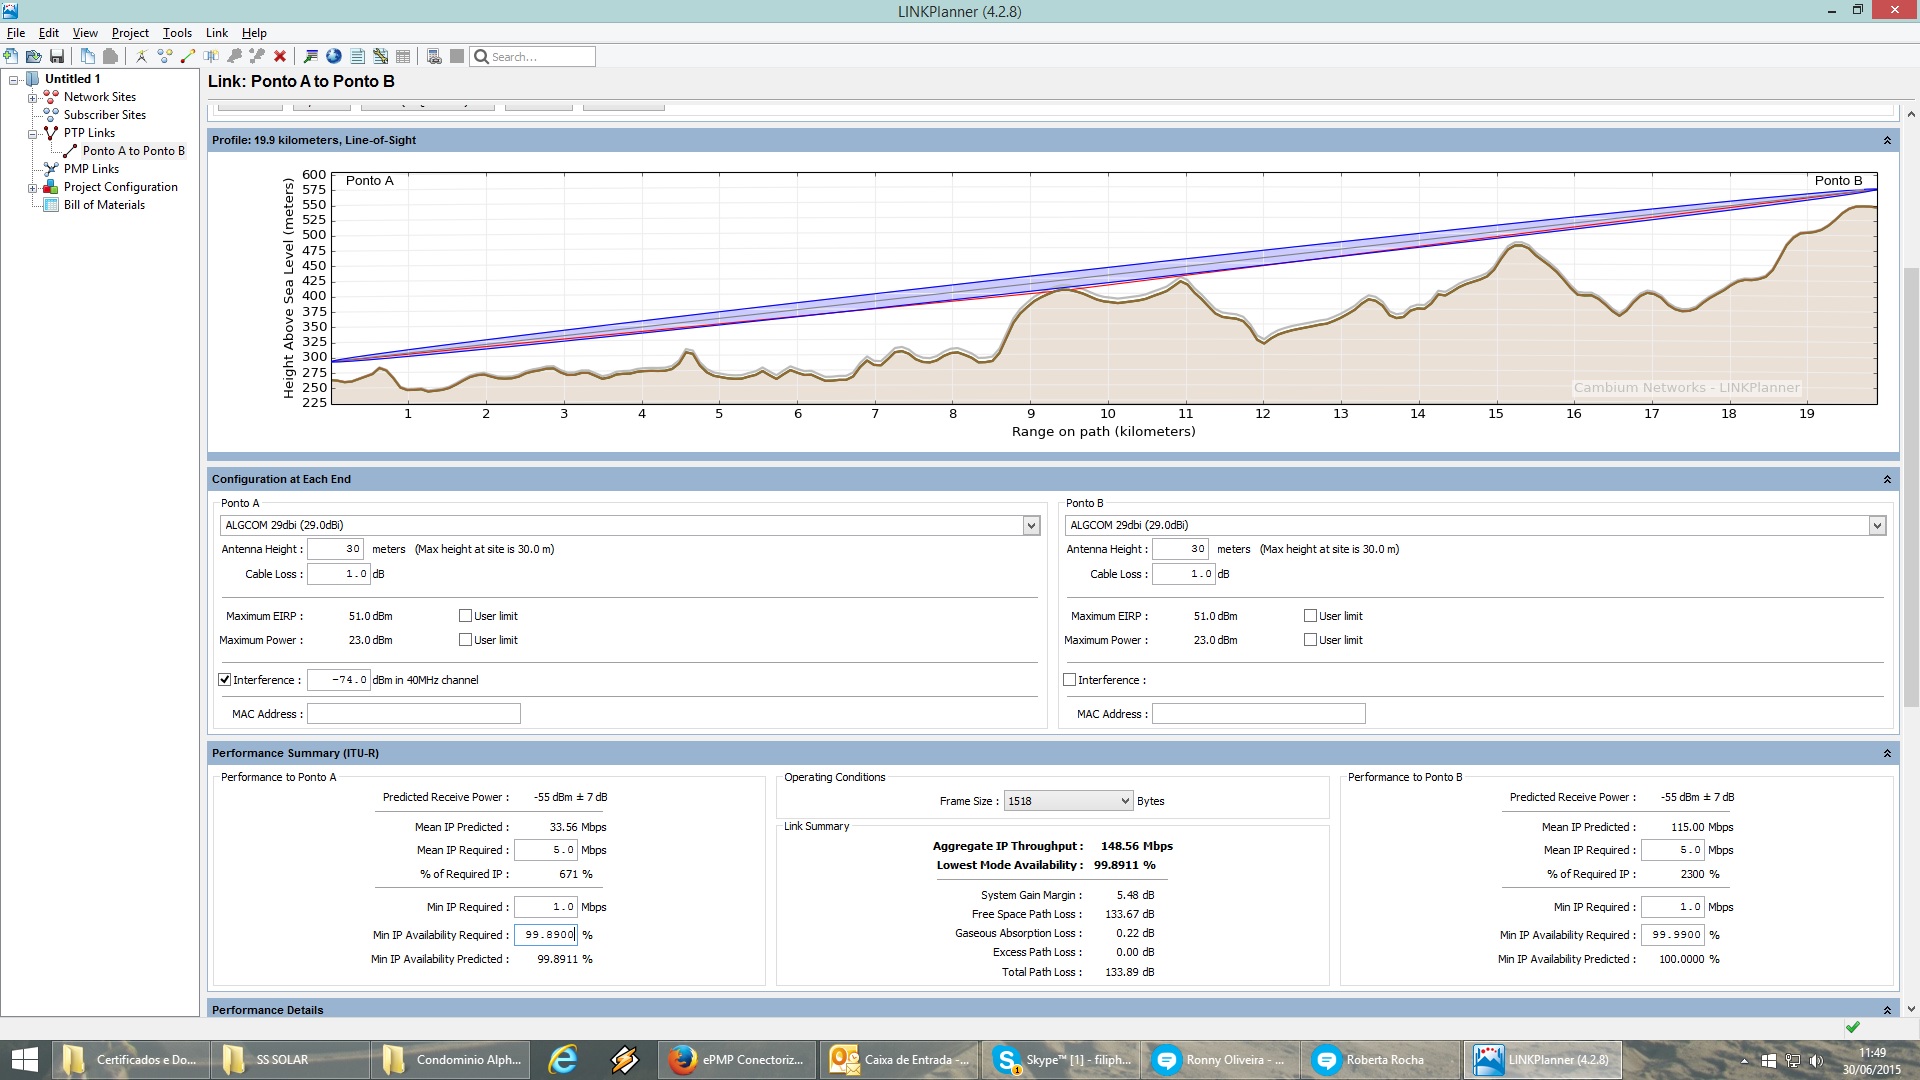1920x1080 pixels.
Task: Open the Project menu
Action: click(x=130, y=33)
